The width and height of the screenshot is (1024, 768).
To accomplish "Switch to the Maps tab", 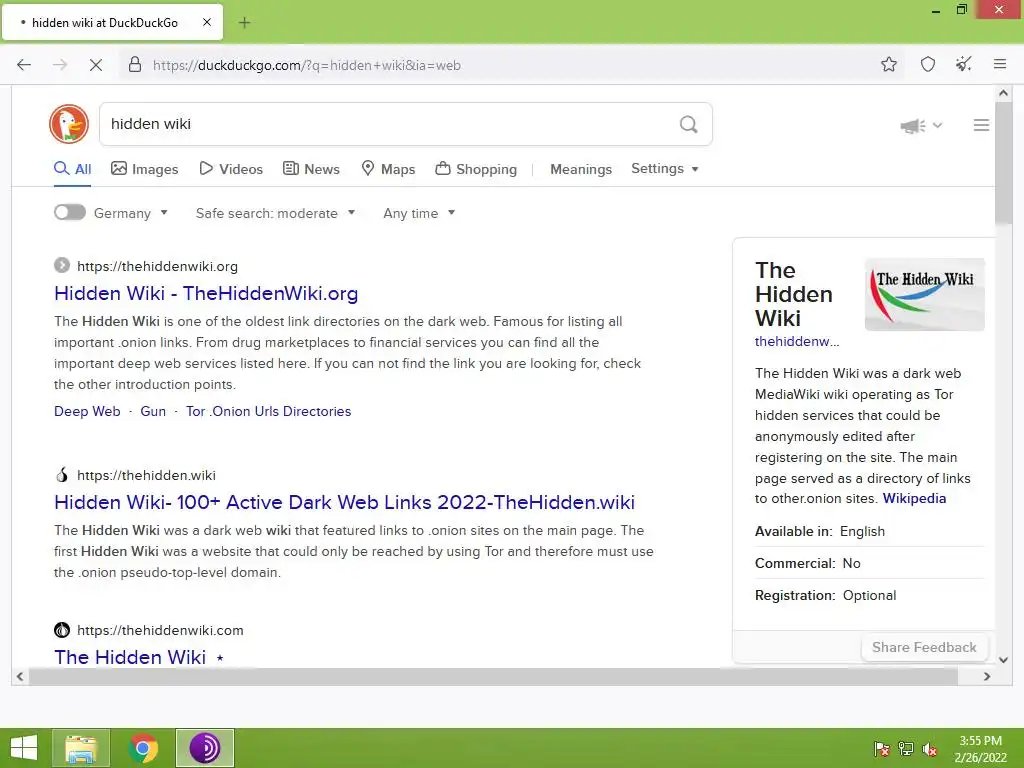I will point(389,168).
